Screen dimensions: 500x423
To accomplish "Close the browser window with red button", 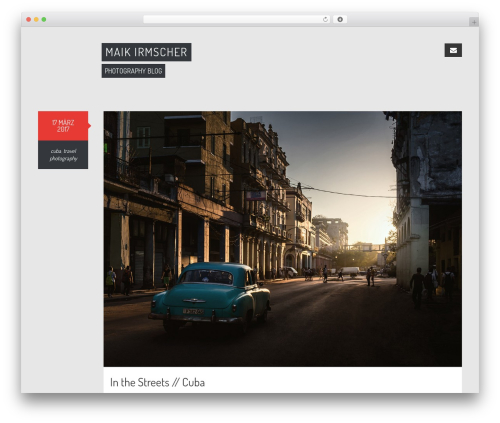I will (x=29, y=20).
